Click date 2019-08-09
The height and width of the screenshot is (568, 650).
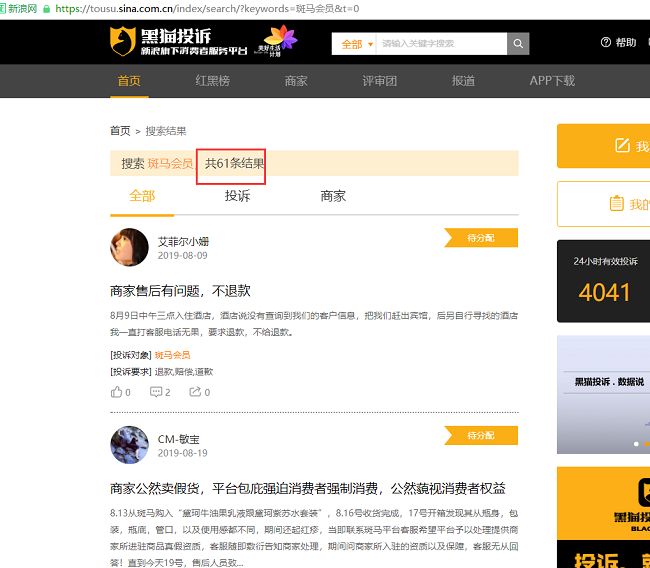(x=182, y=255)
